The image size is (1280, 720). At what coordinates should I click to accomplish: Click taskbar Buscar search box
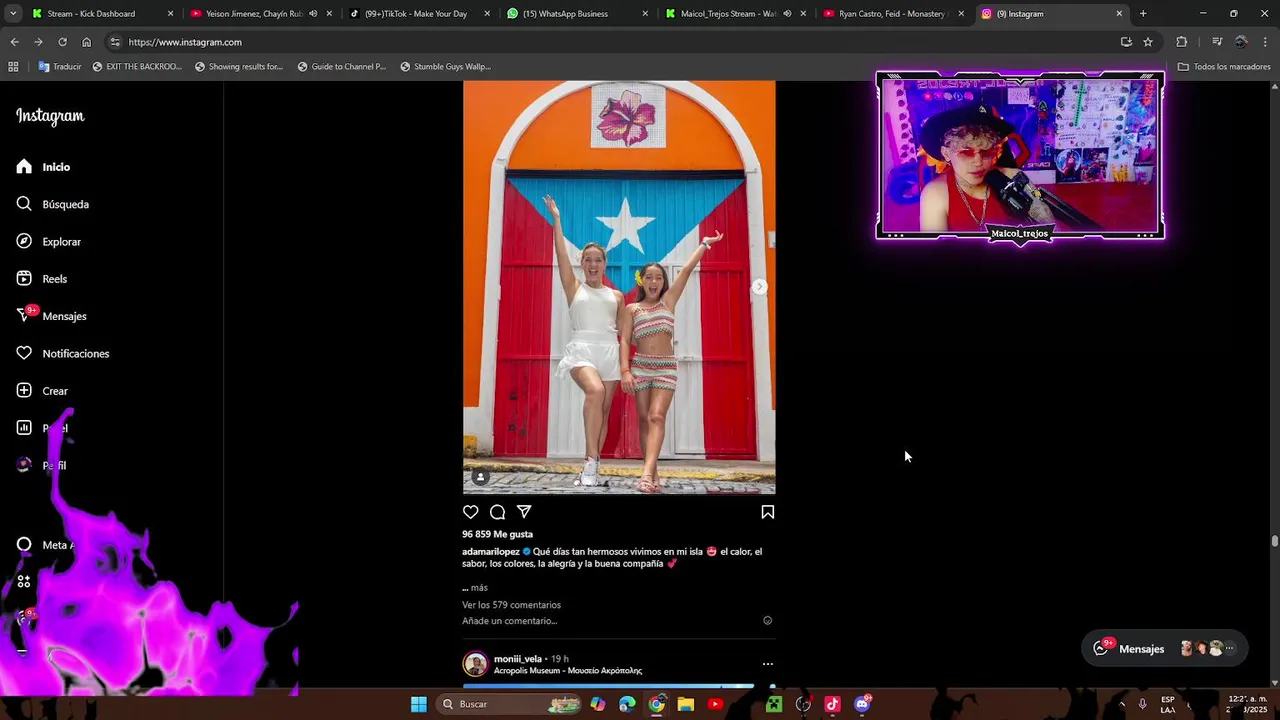click(x=511, y=704)
